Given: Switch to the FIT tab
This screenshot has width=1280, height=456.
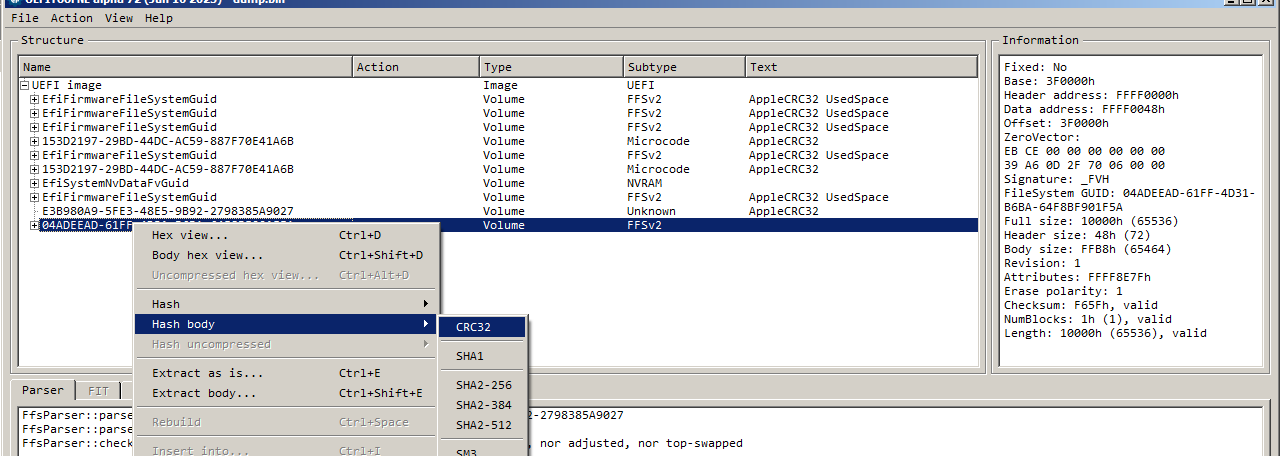Looking at the screenshot, I should (98, 391).
